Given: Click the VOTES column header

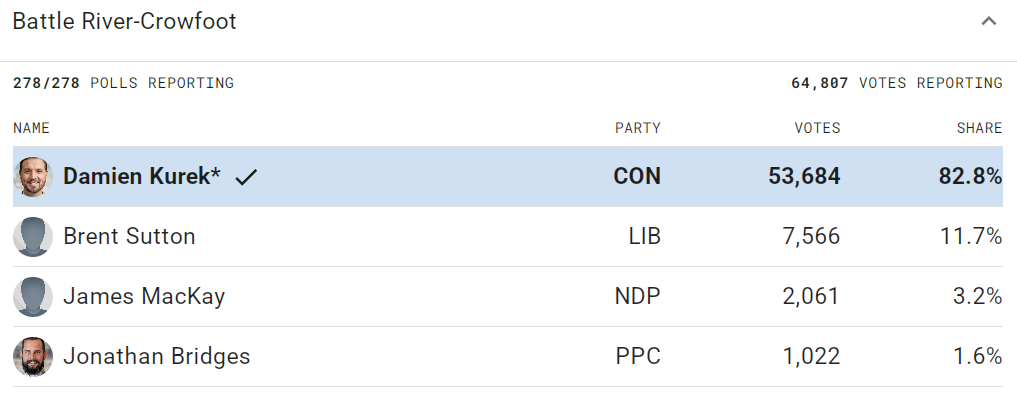Looking at the screenshot, I should tap(817, 128).
